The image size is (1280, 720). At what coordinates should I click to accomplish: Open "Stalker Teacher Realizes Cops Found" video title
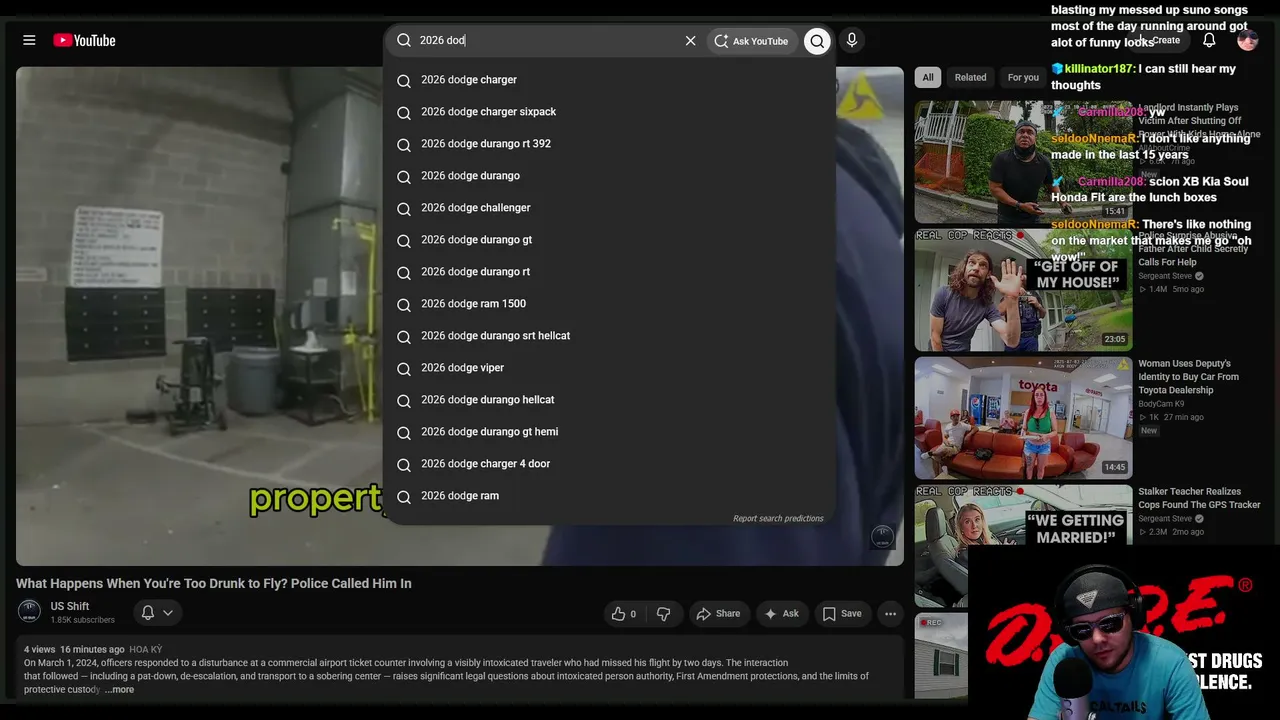[x=1199, y=498]
